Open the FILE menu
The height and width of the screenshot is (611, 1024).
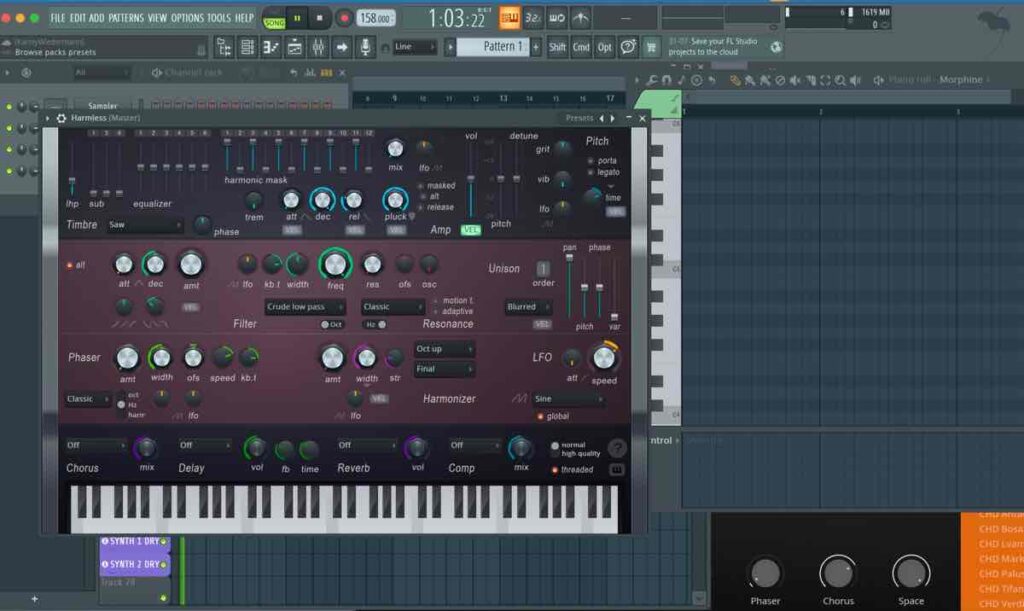pos(57,18)
